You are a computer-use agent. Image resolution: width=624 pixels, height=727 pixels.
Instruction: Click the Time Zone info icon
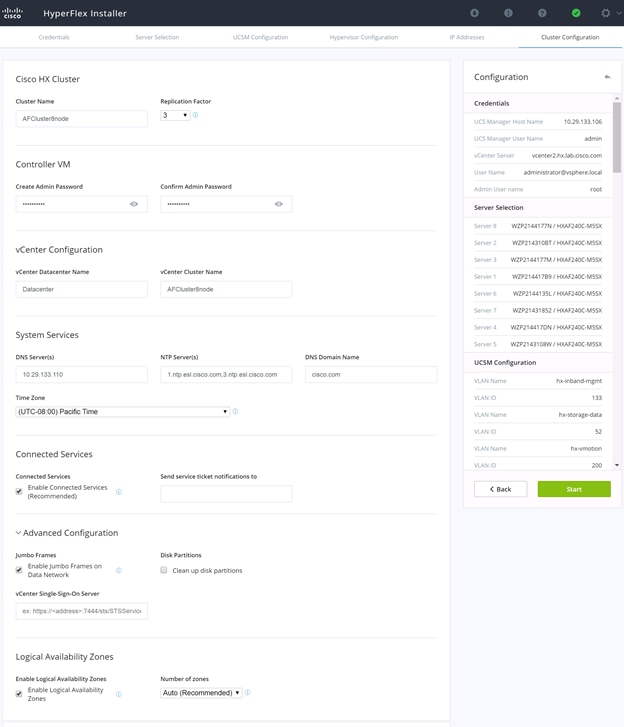tap(236, 411)
